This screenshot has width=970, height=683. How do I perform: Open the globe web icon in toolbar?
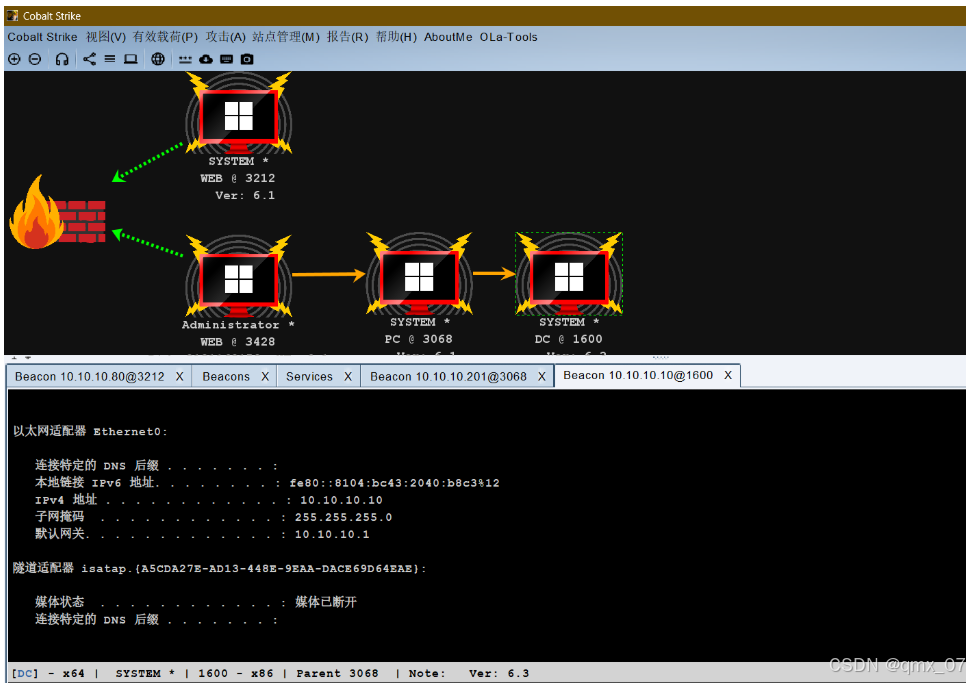(x=158, y=59)
